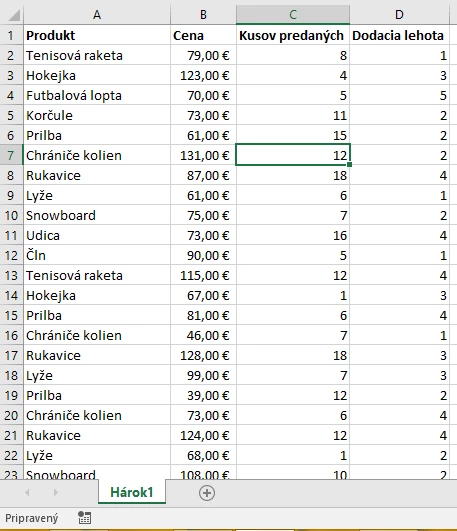
Task: Select the price cell 131,00 €
Action: pyautogui.click(x=203, y=155)
